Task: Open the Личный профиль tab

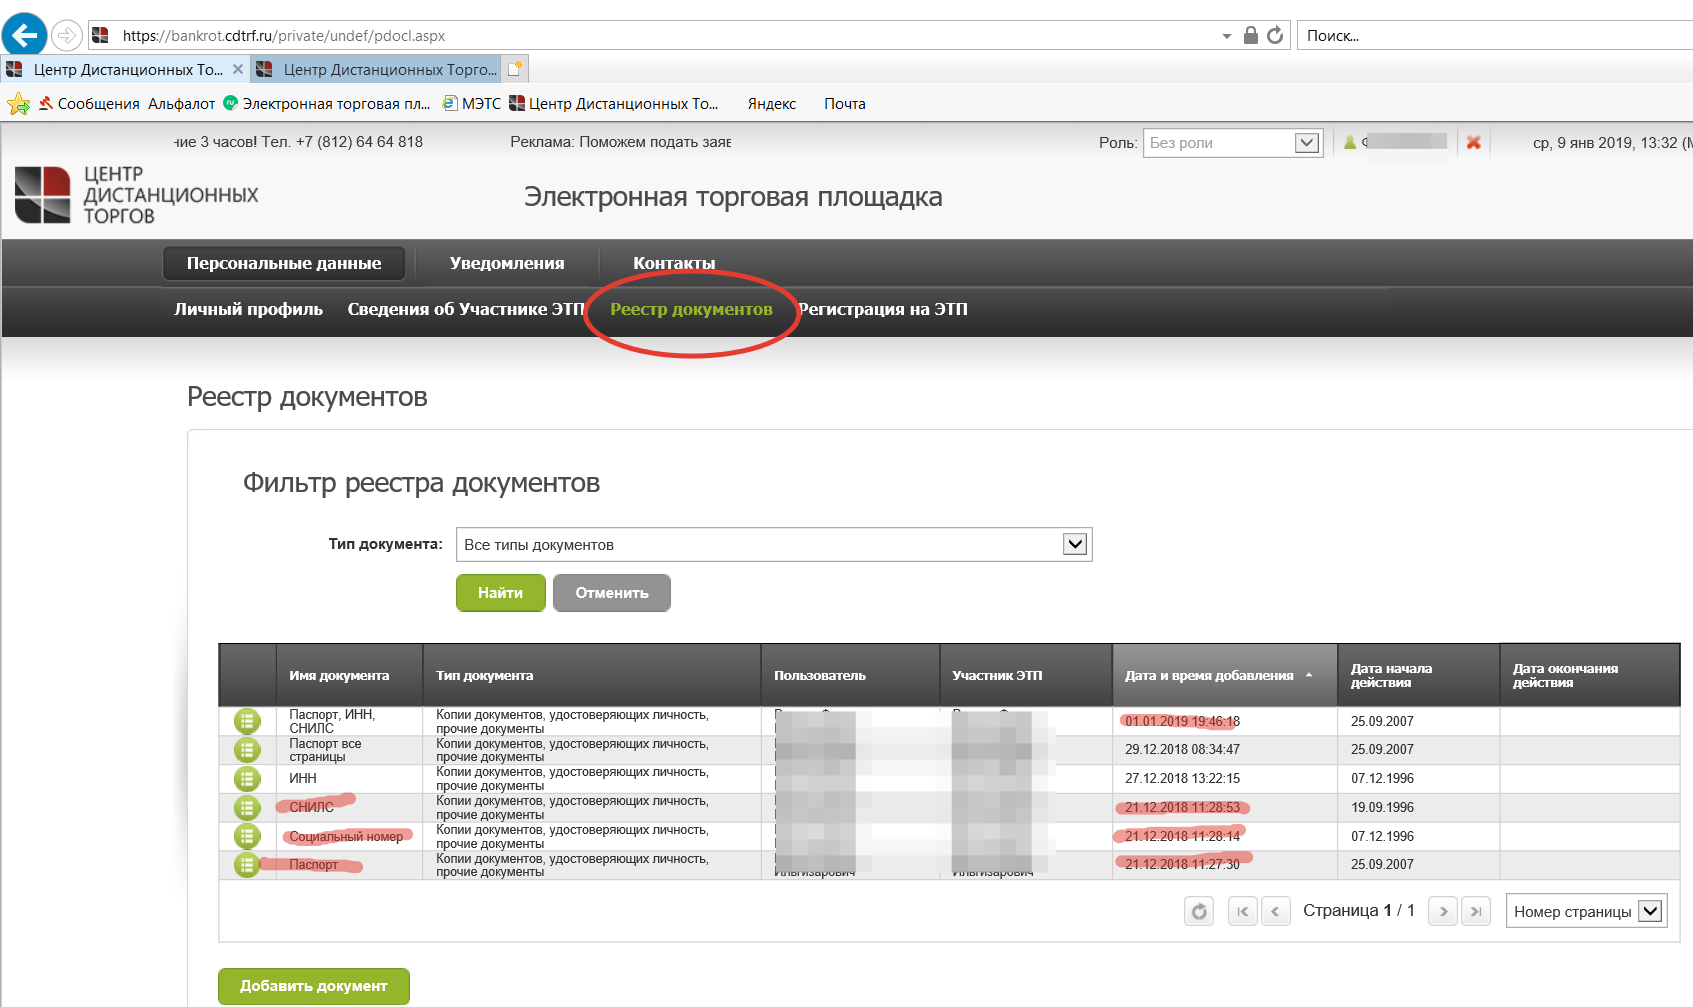Action: (x=248, y=309)
